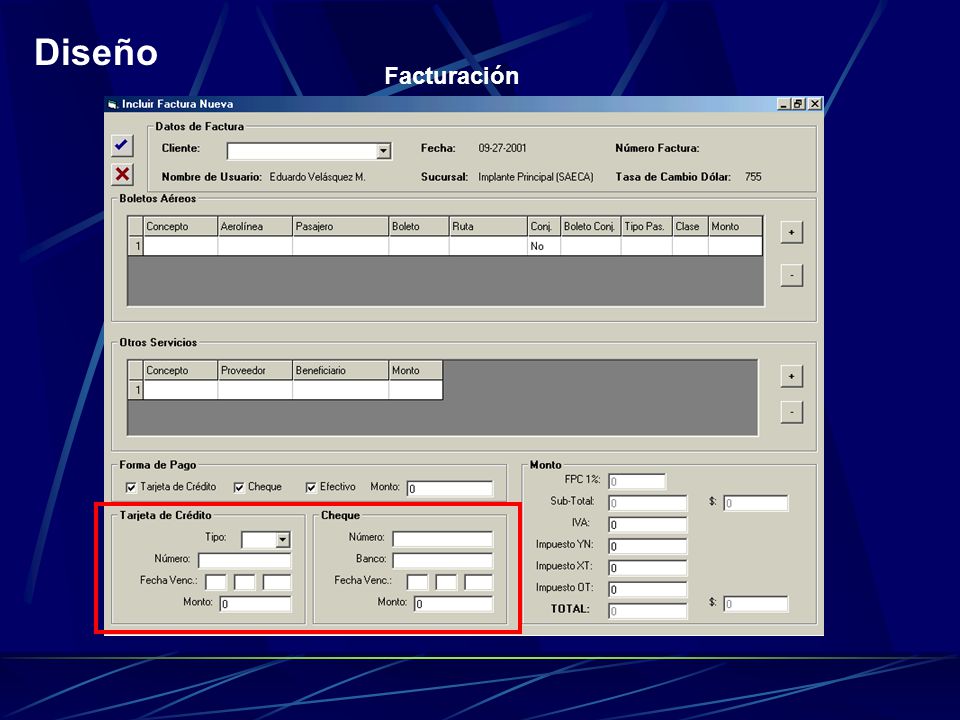Image resolution: width=960 pixels, height=720 pixels.
Task: Select the Proveedor column header
Action: tap(255, 370)
